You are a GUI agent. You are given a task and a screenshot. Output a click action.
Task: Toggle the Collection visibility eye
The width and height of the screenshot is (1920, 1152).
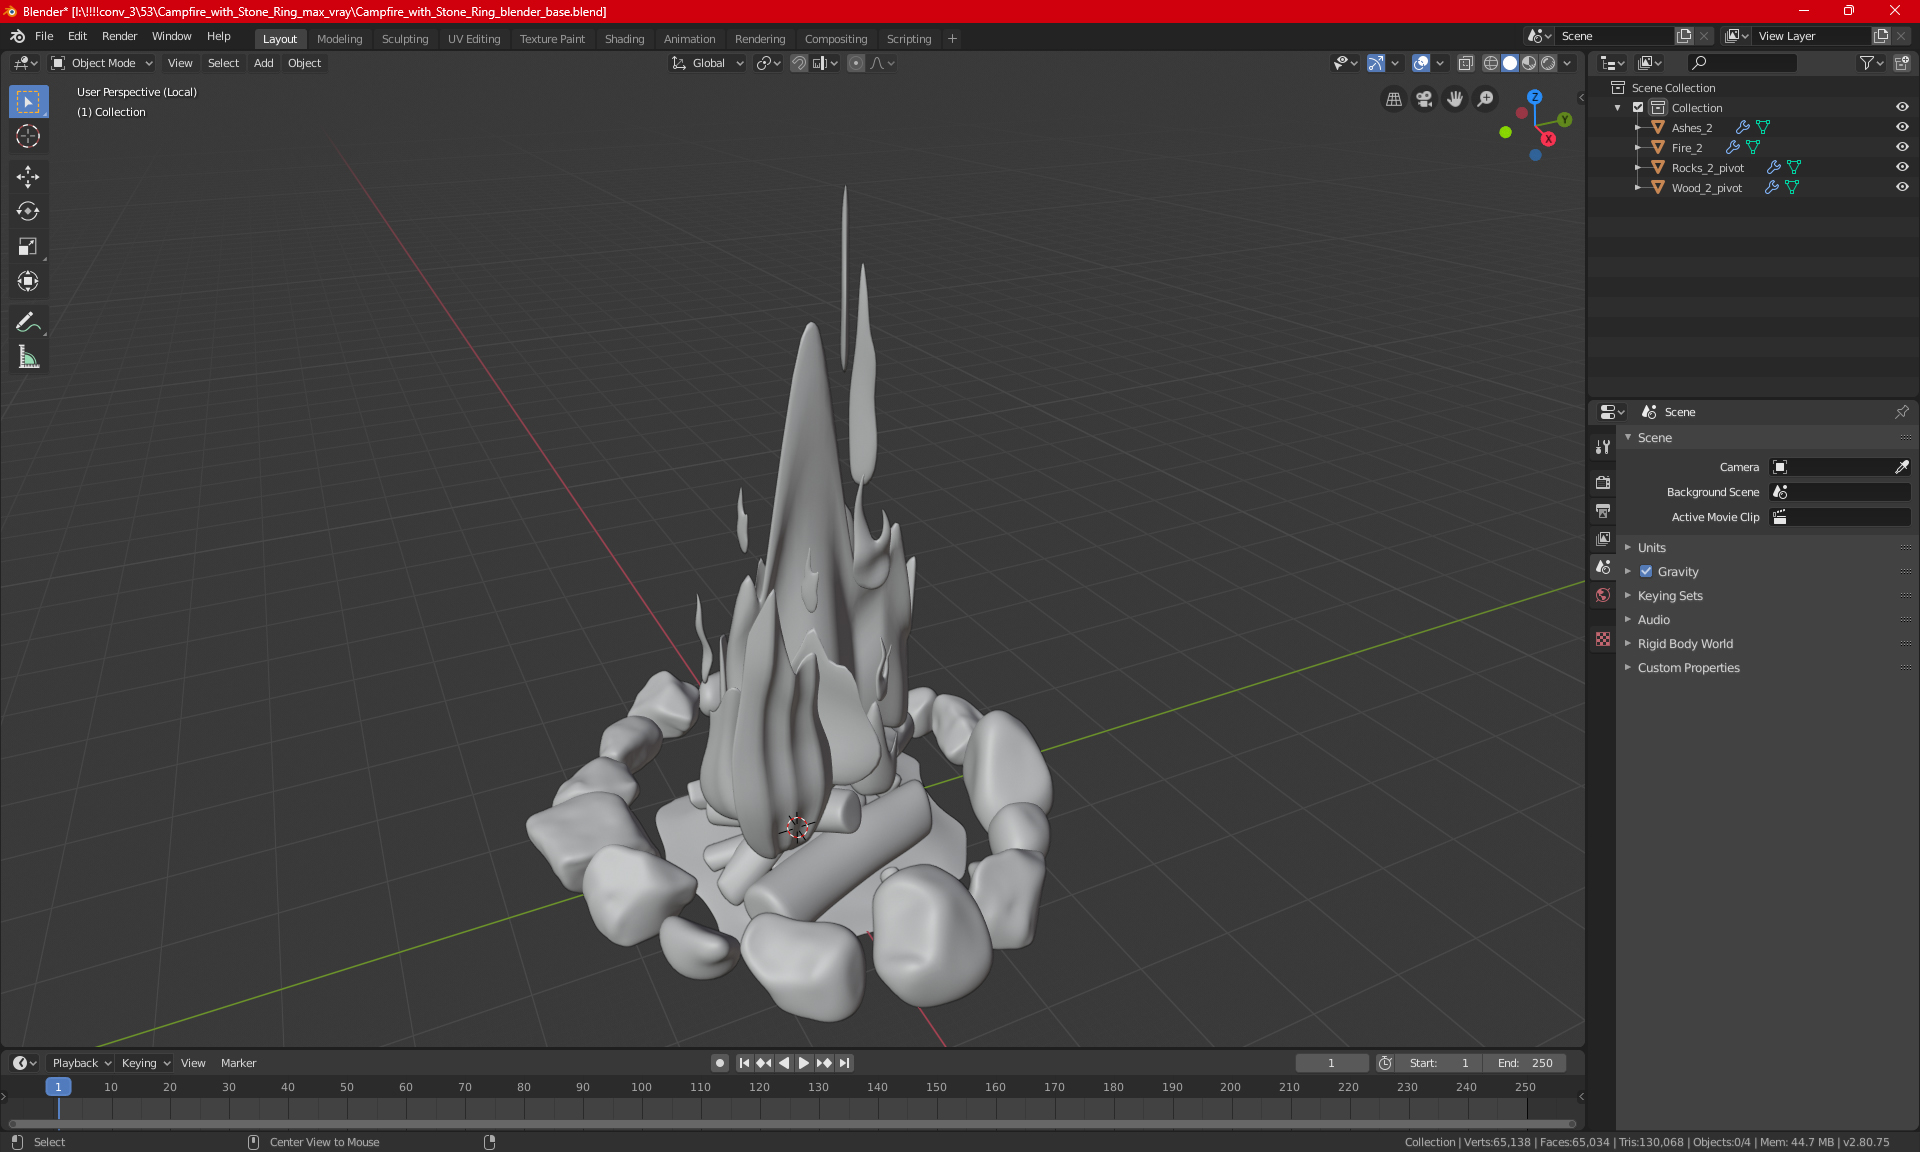(1902, 107)
